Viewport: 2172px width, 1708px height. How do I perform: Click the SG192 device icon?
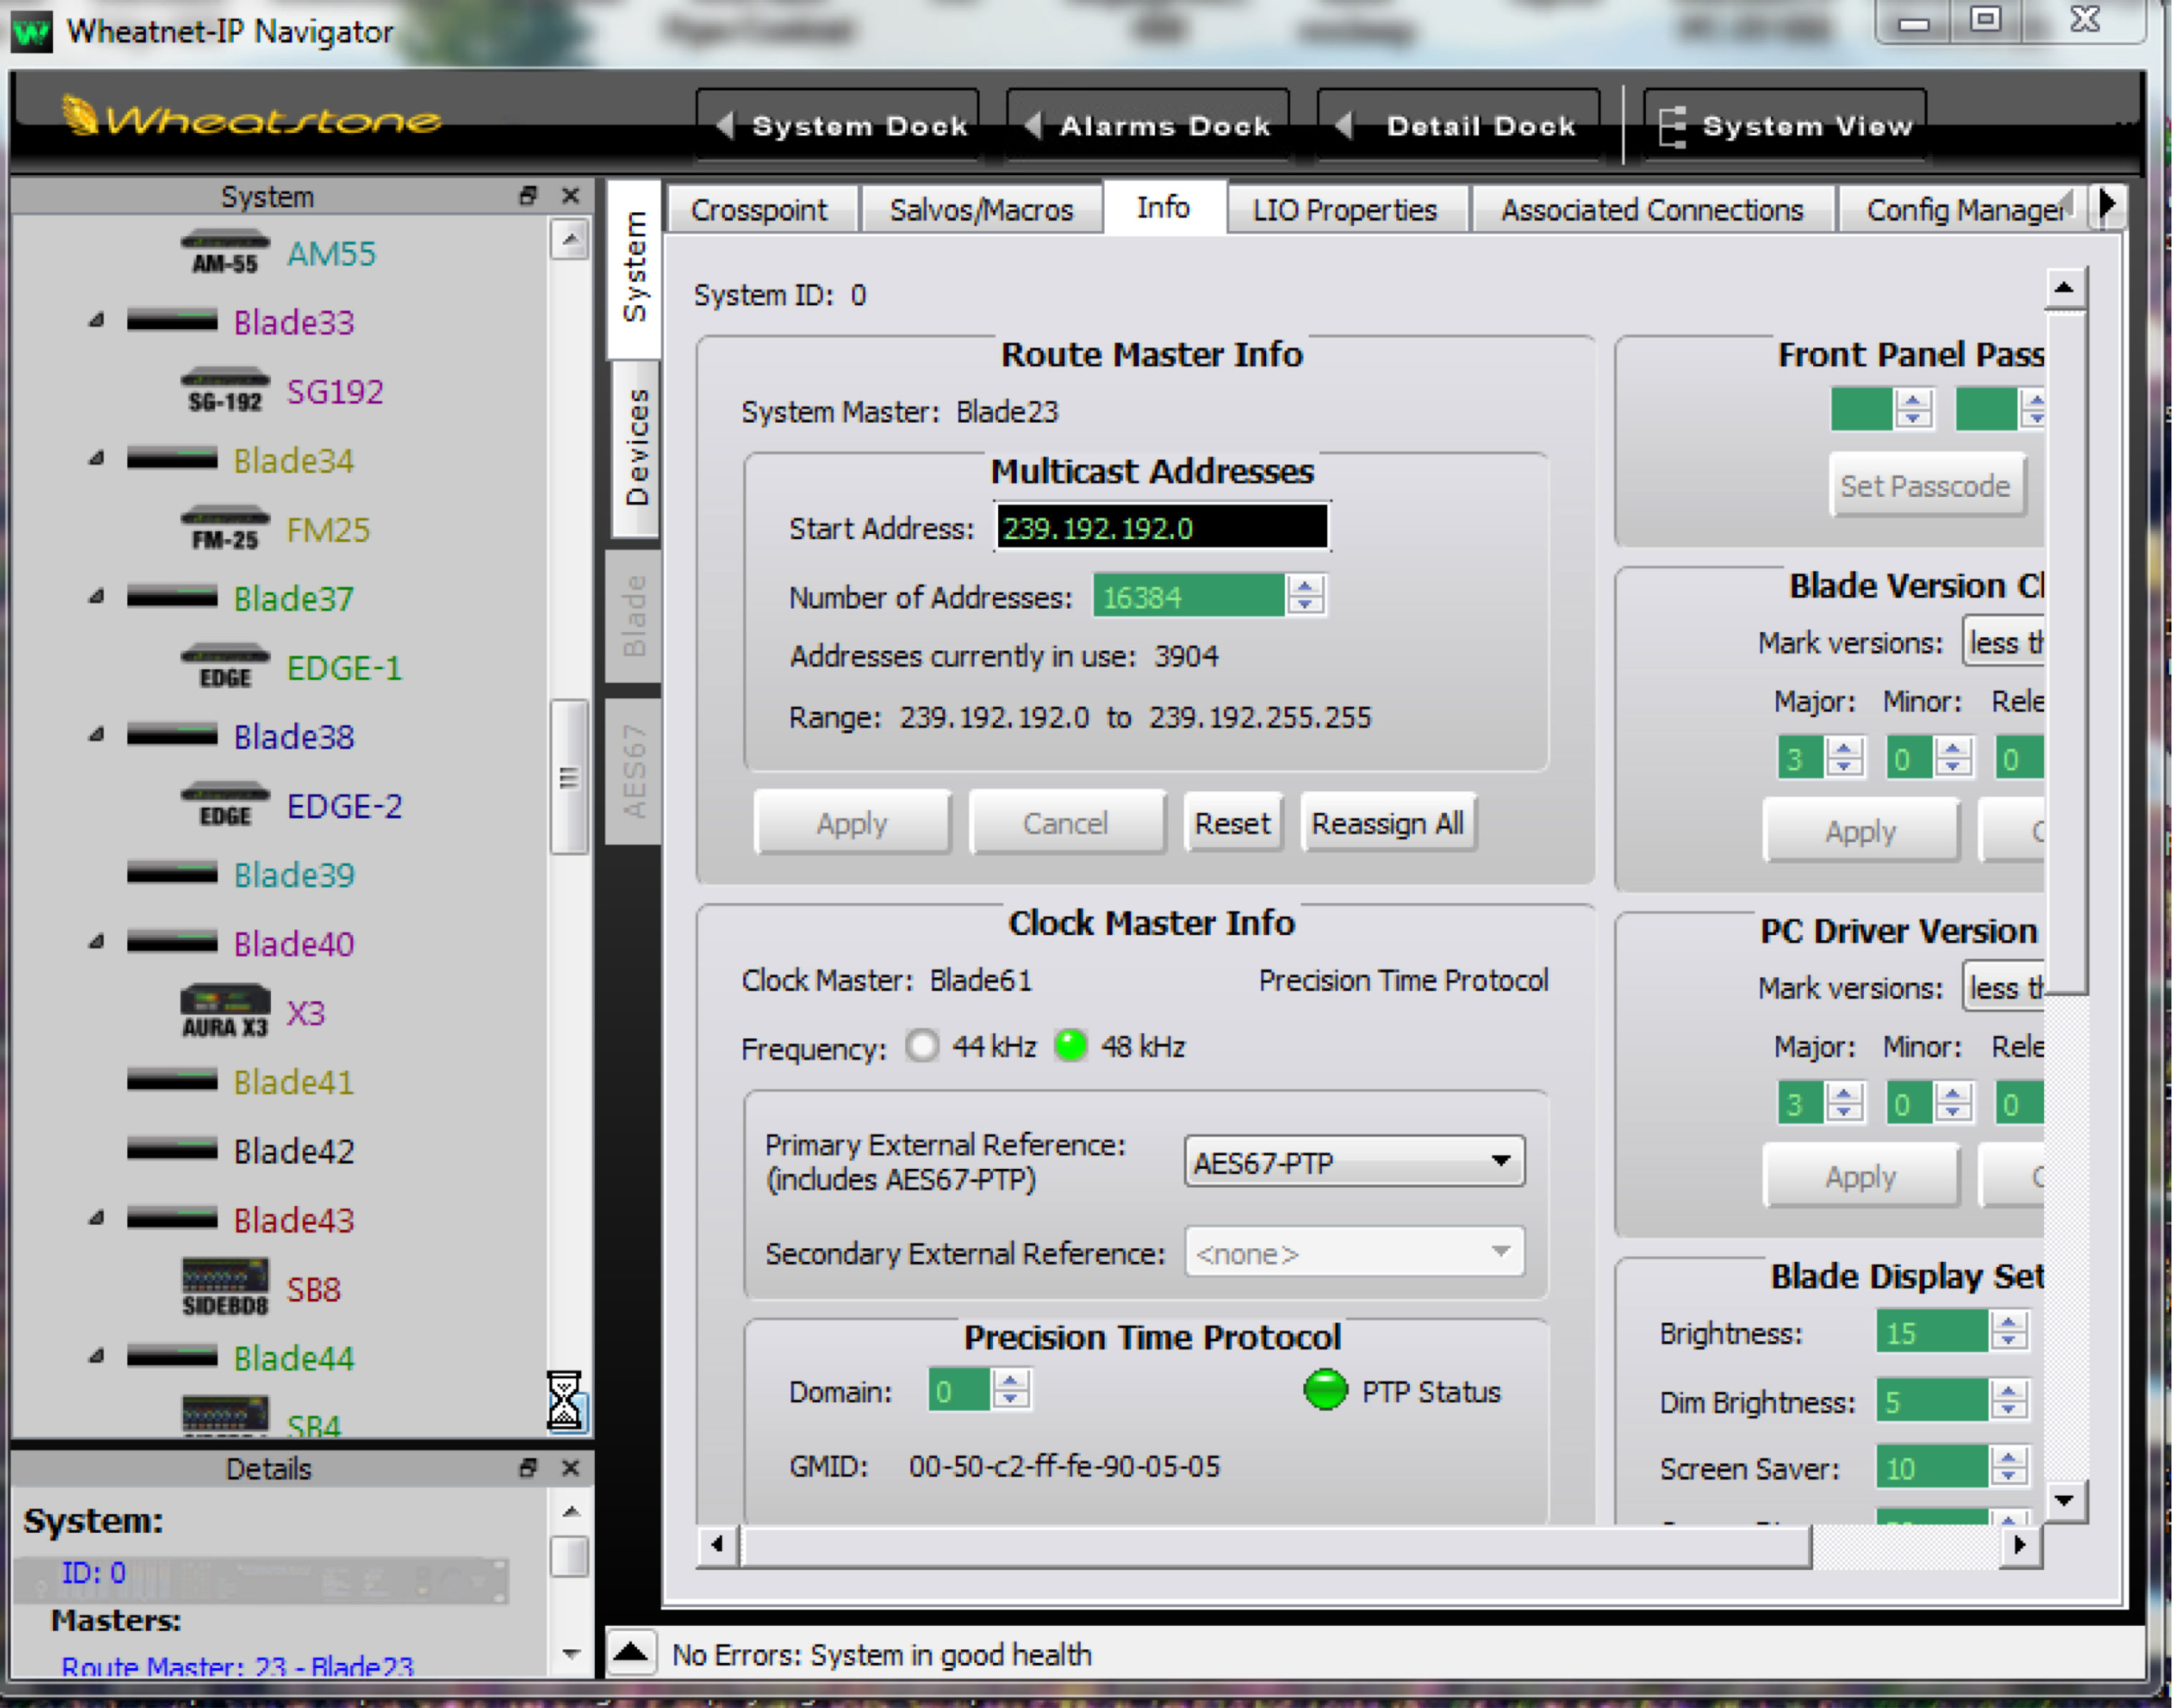point(225,390)
